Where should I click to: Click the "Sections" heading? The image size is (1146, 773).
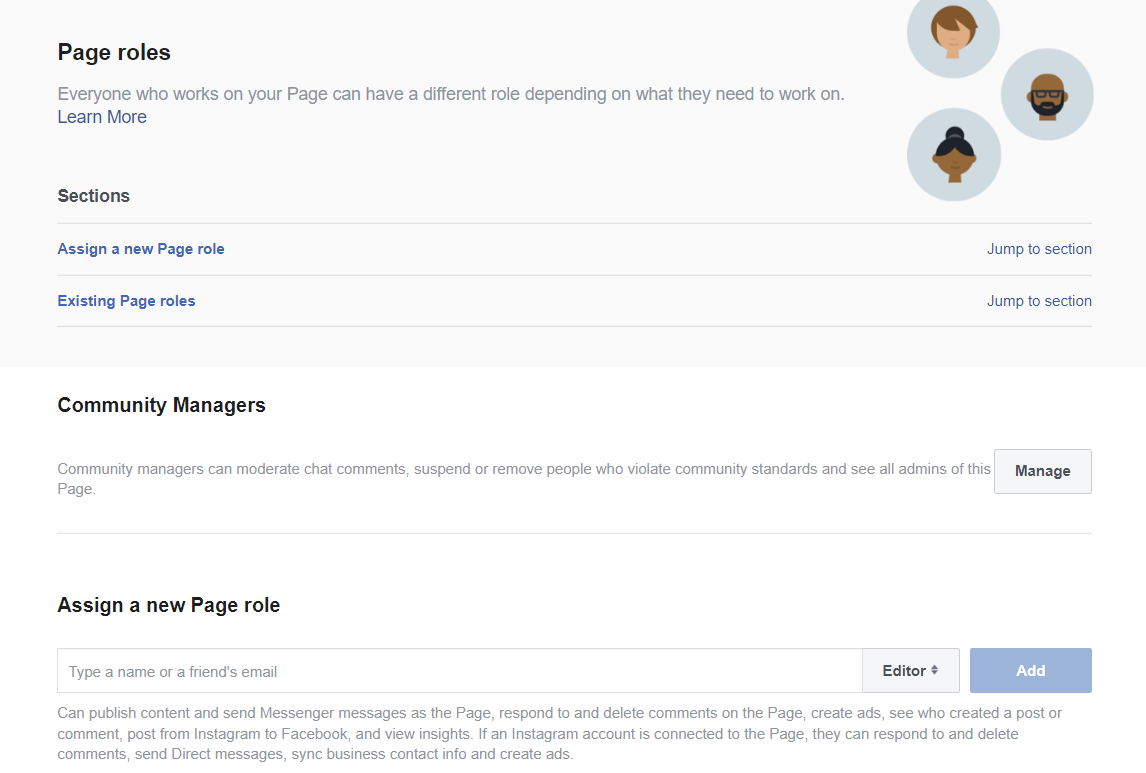click(x=94, y=196)
